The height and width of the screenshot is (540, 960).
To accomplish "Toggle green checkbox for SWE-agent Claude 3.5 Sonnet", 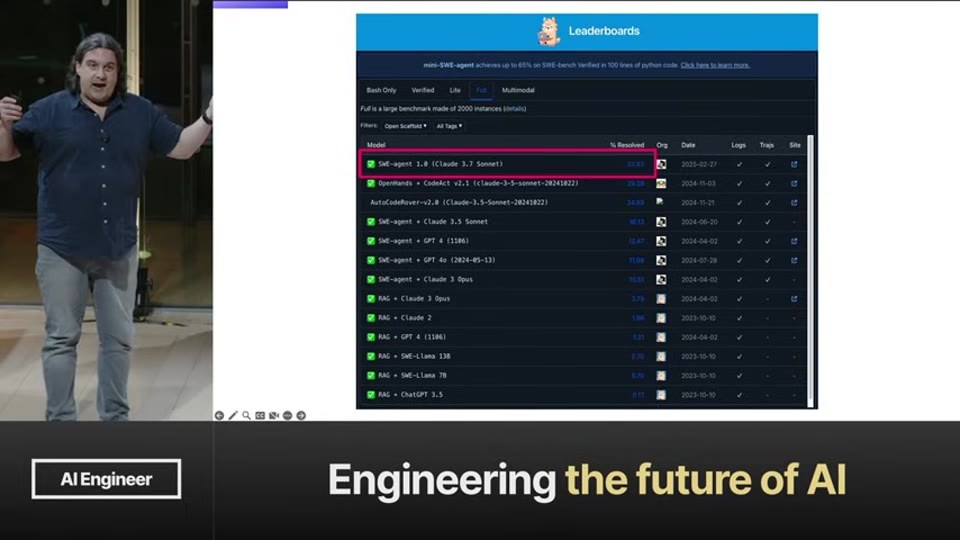I will 371,222.
